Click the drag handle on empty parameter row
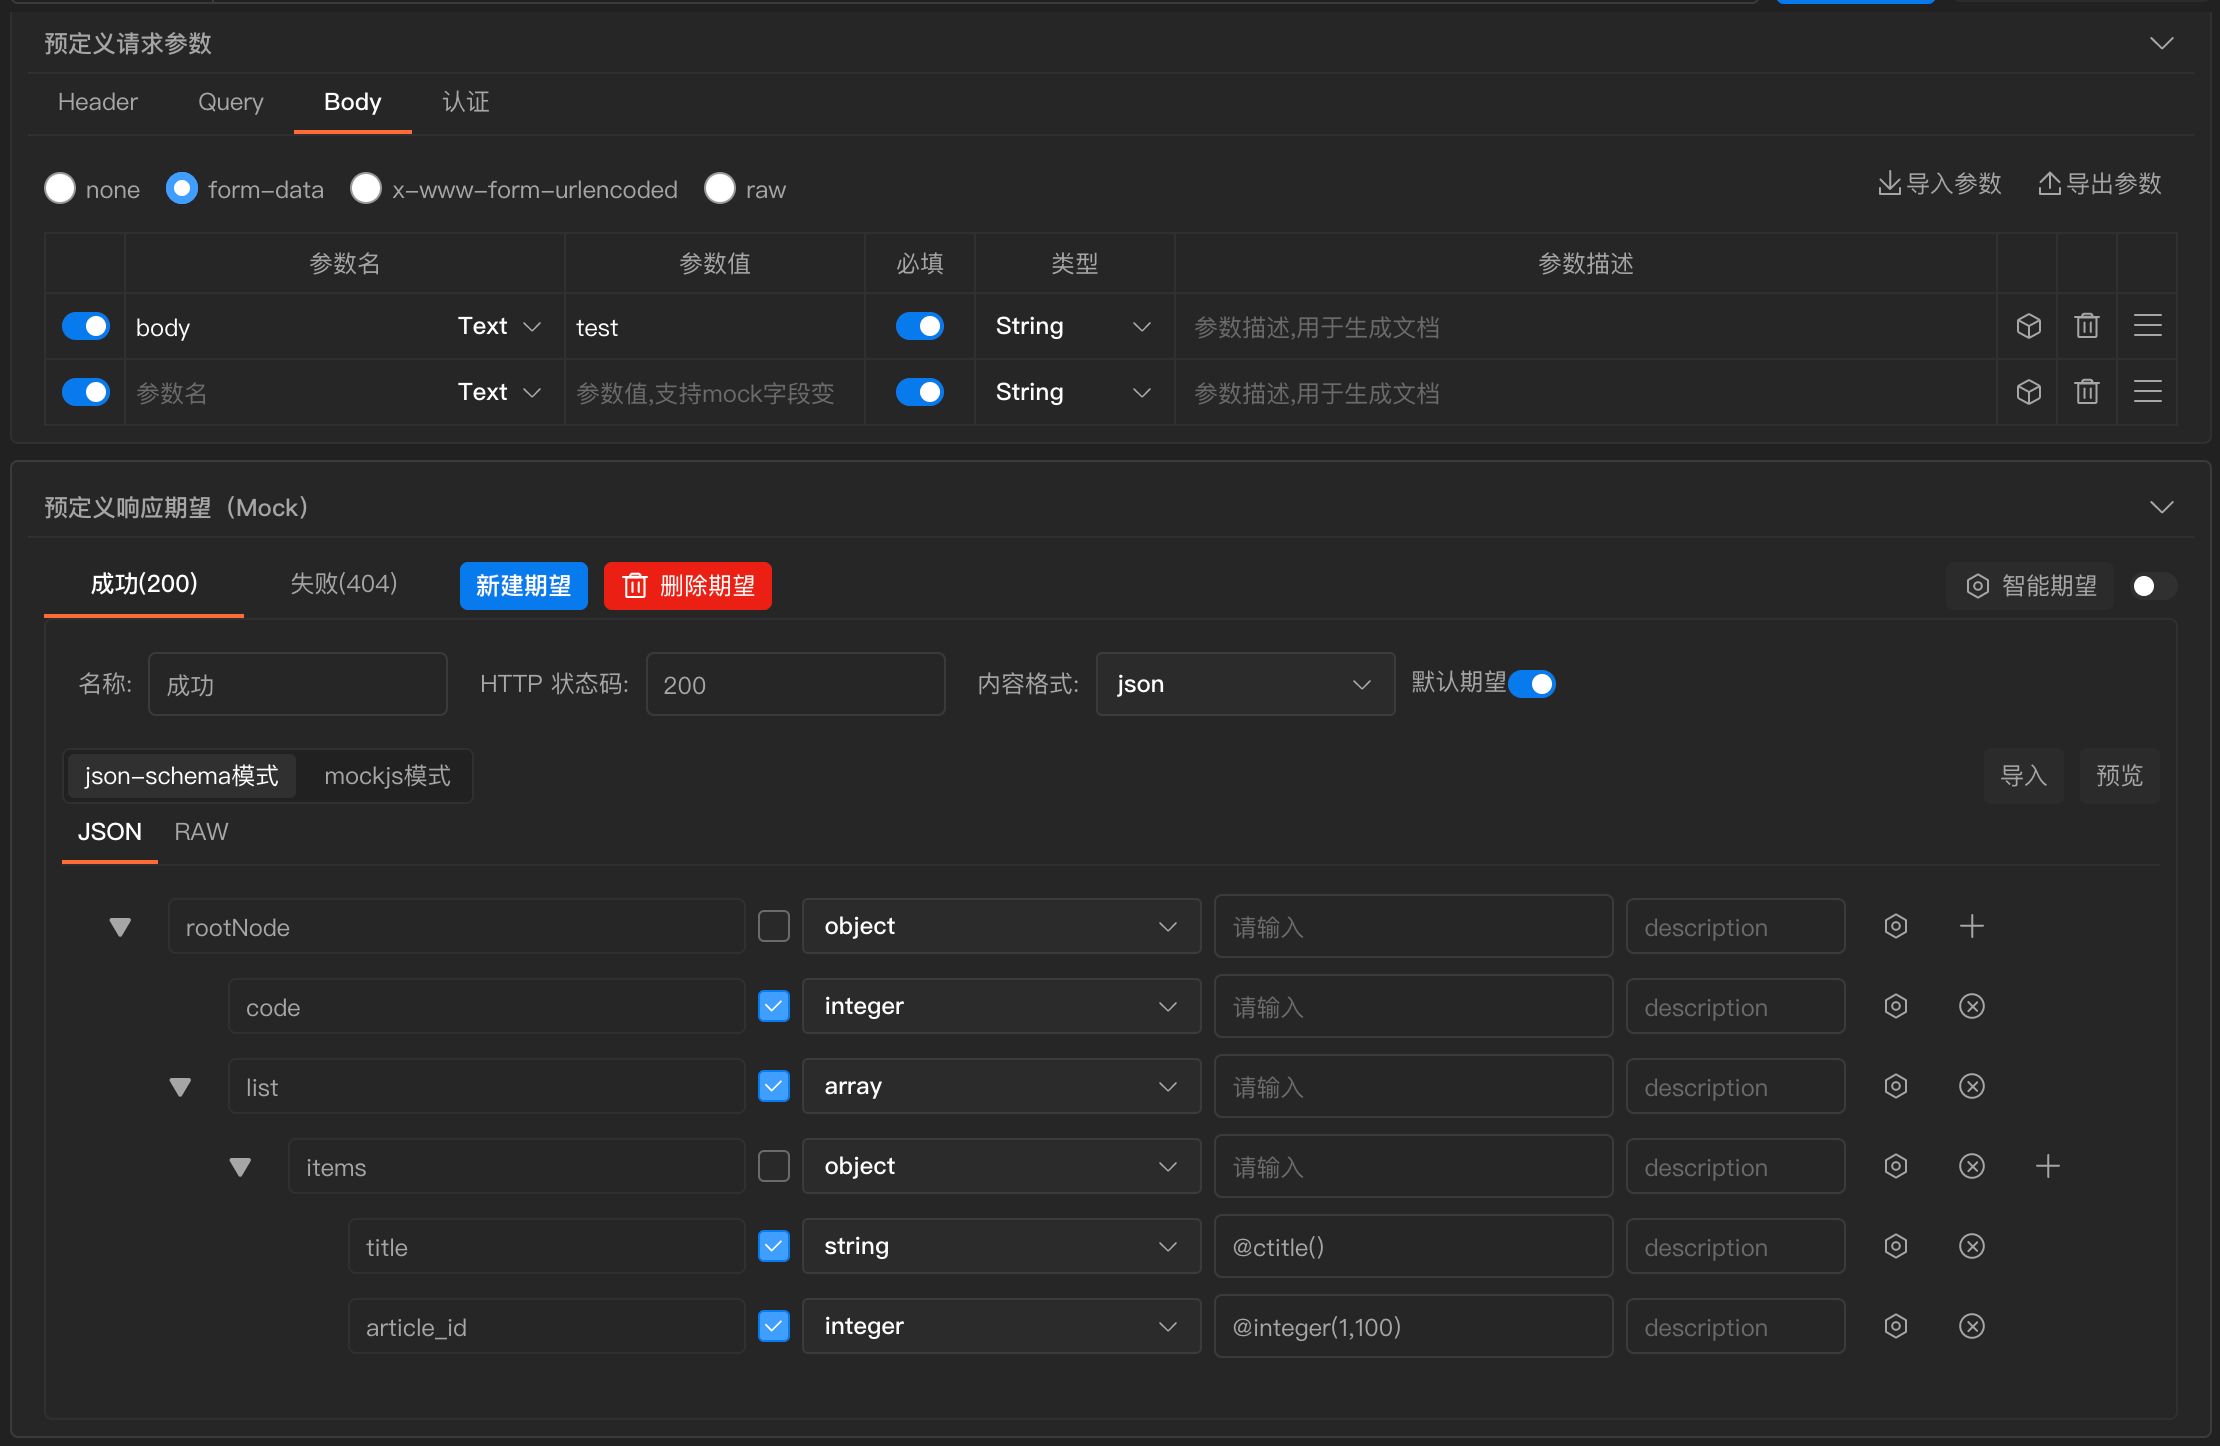 tap(2147, 392)
